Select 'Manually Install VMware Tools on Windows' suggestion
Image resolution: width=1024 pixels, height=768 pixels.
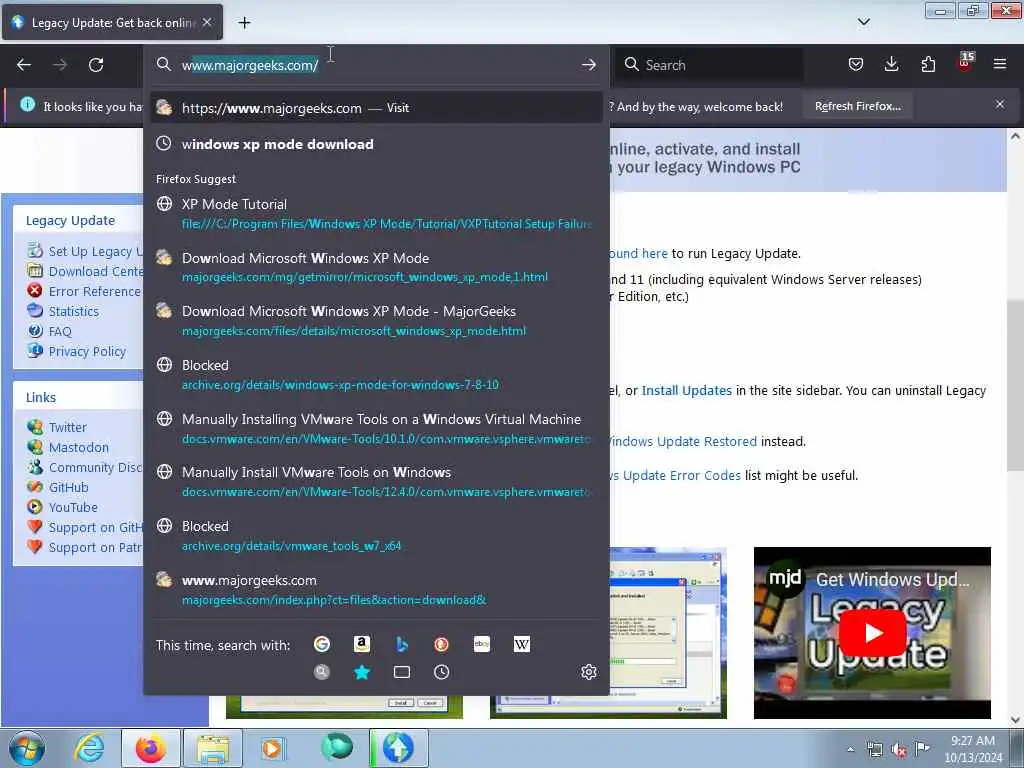pos(376,482)
